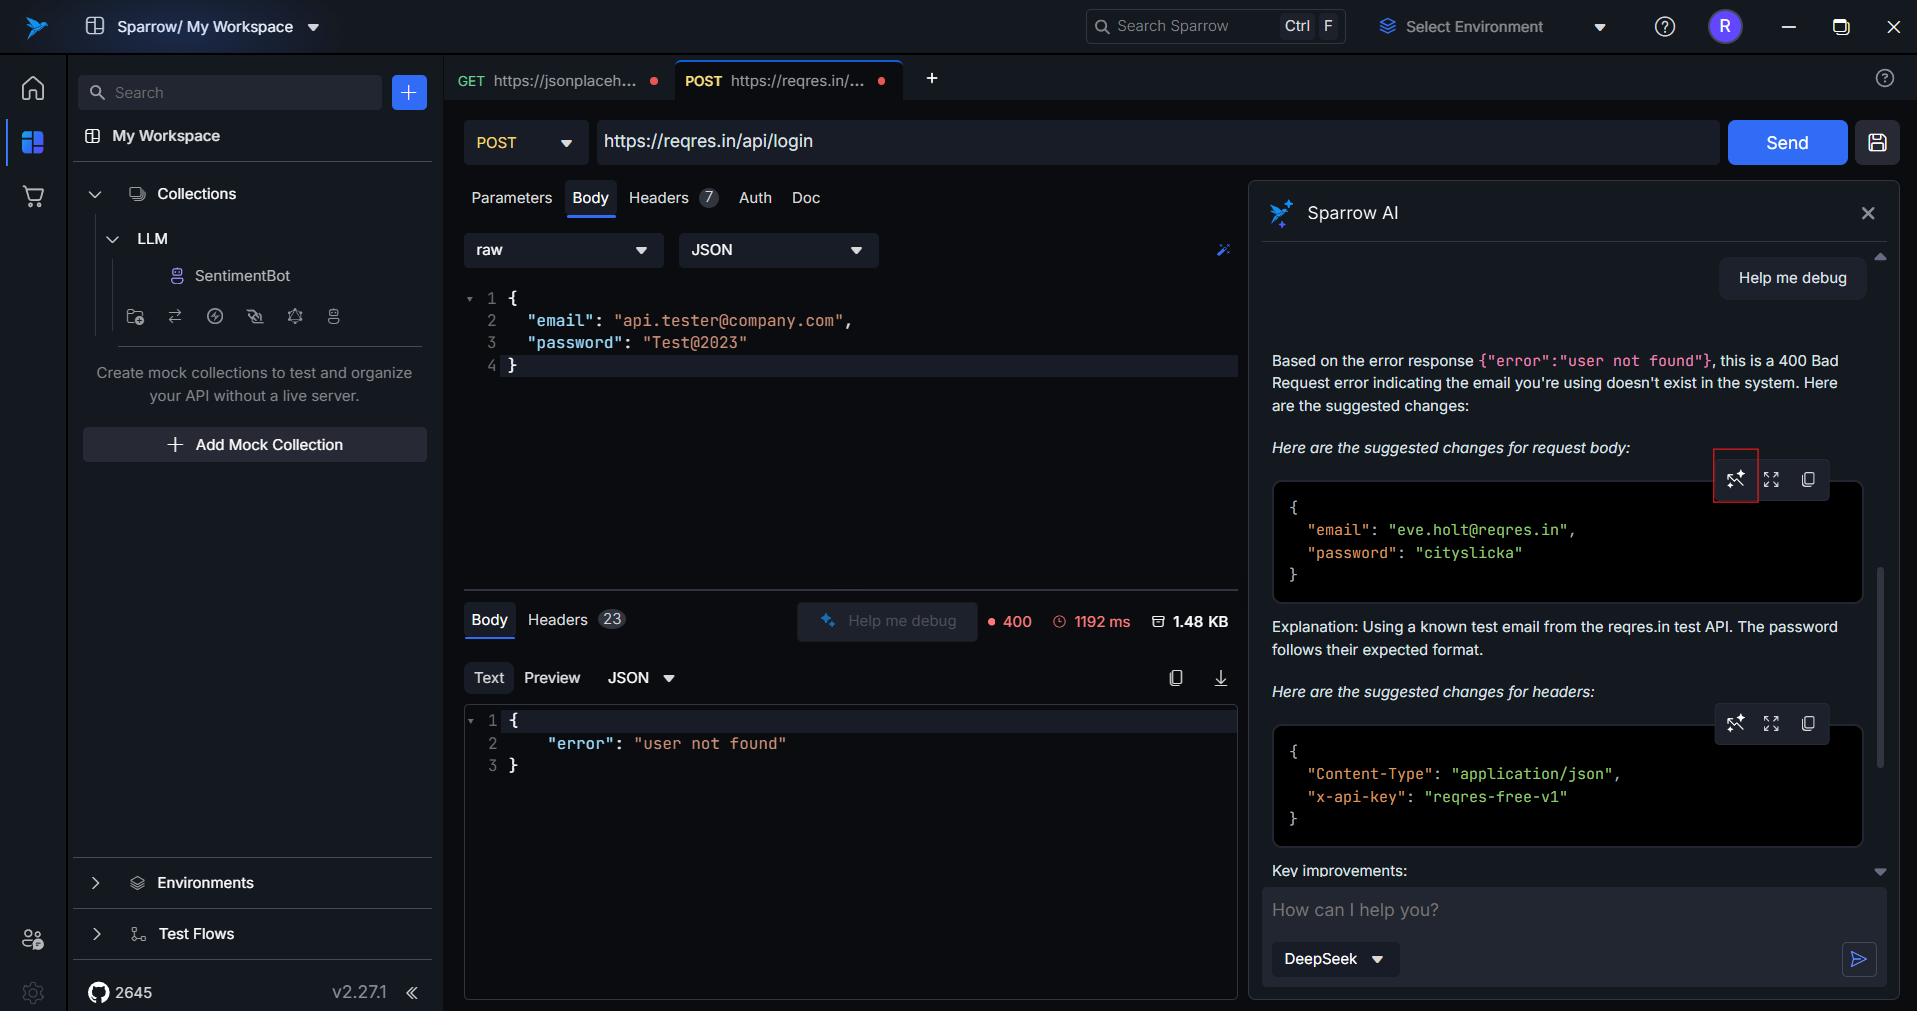Screen dimensions: 1917x1011
Task: Apply the suggested headers with the sparkle icon
Action: tap(1736, 723)
